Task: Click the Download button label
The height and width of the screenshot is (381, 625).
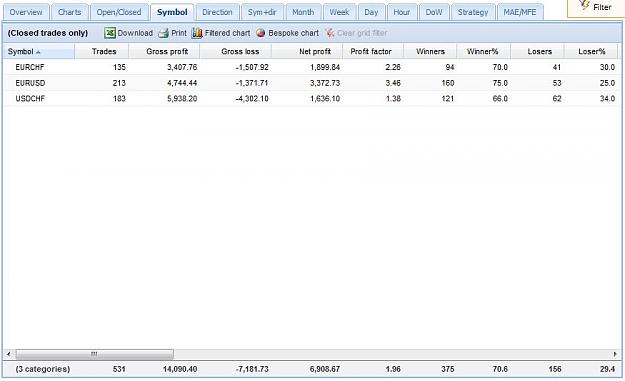Action: click(135, 33)
